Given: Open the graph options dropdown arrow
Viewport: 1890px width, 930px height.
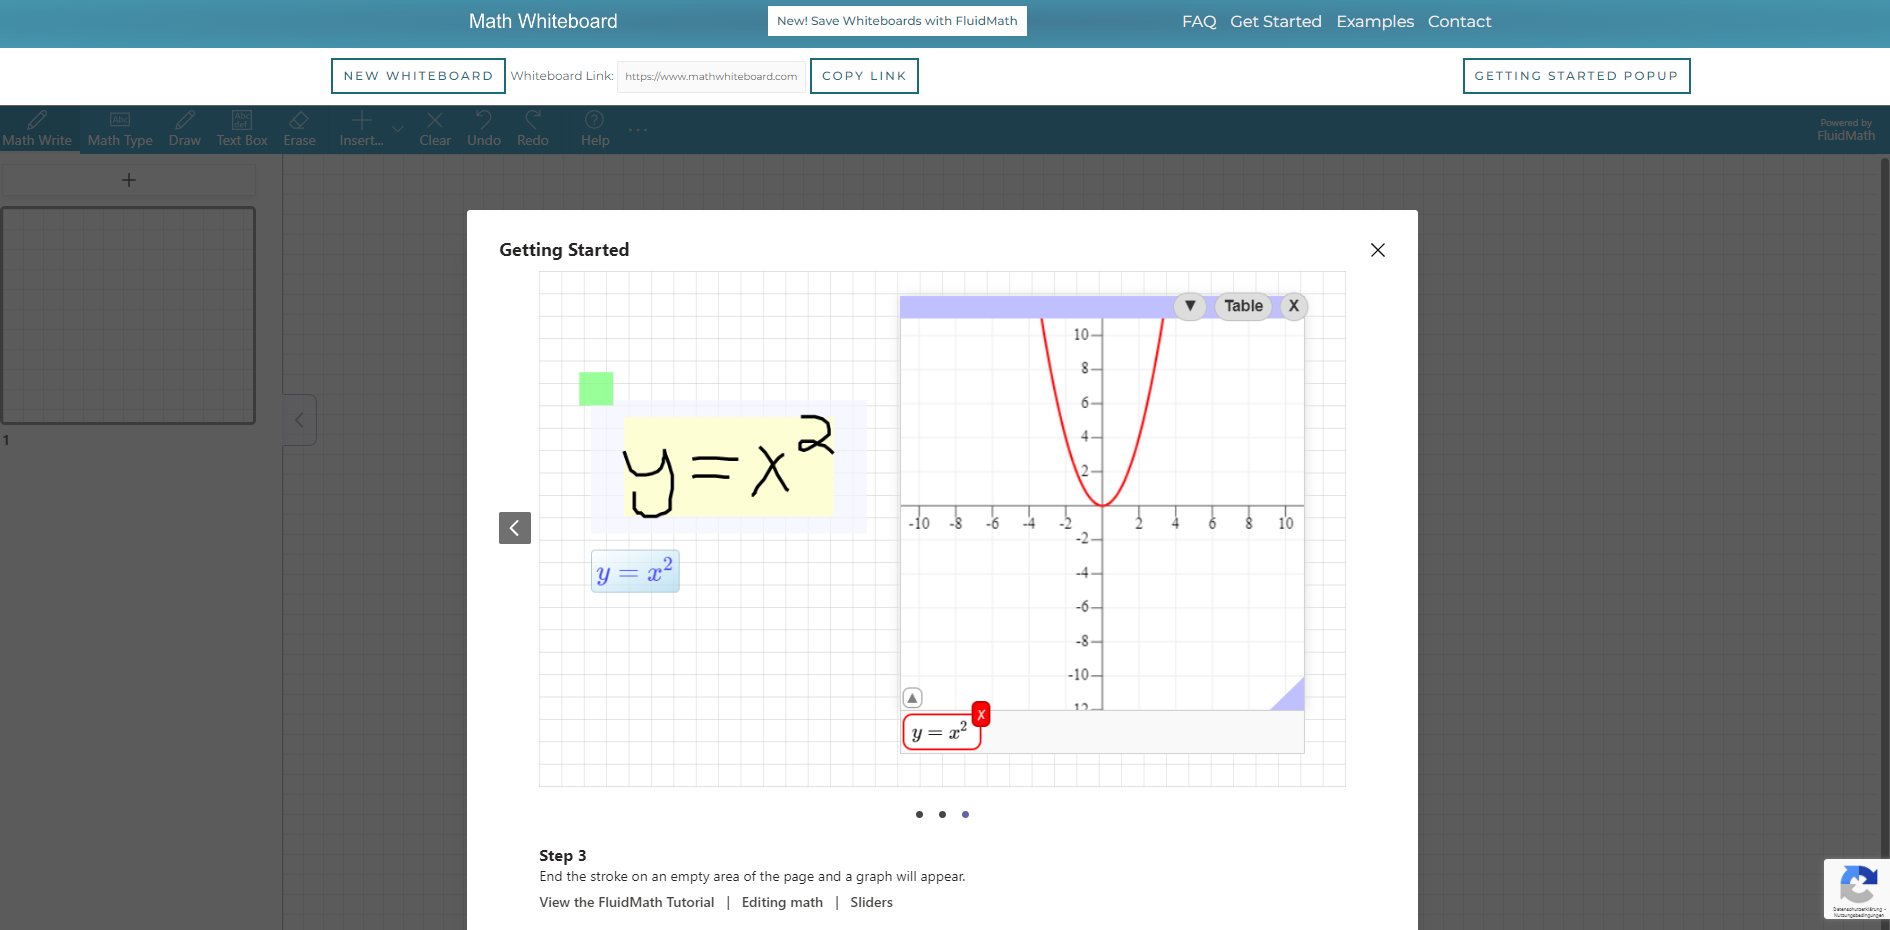Looking at the screenshot, I should tap(1189, 306).
